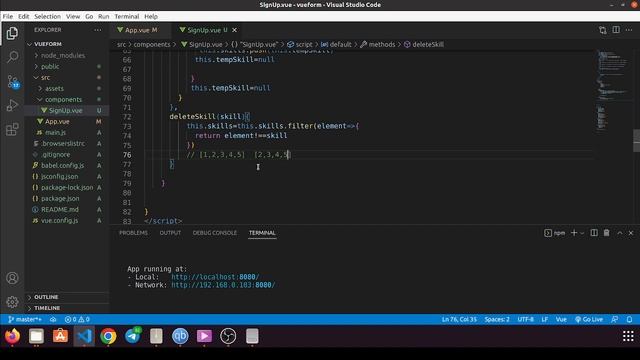Open the Extensions view
The image size is (640, 360).
[x=12, y=129]
